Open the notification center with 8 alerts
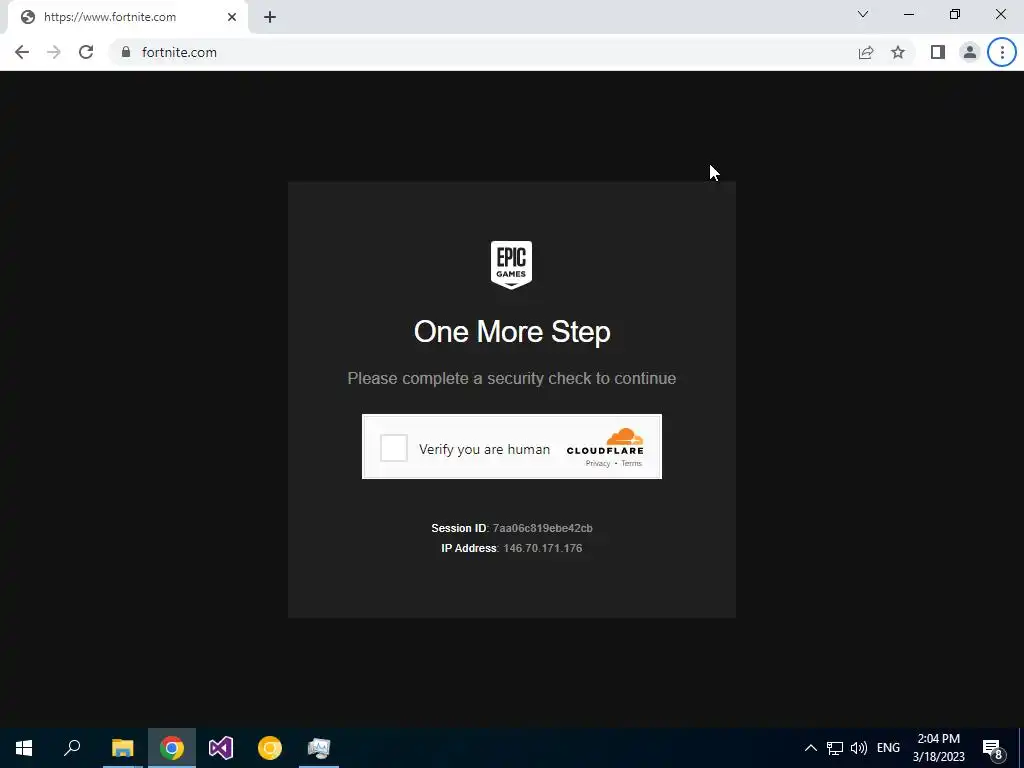This screenshot has height=768, width=1024. tap(993, 748)
